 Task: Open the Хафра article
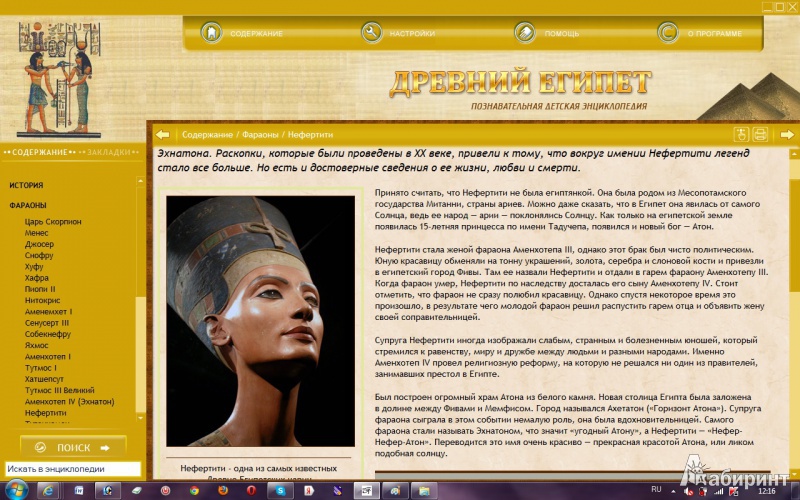click(x=37, y=278)
